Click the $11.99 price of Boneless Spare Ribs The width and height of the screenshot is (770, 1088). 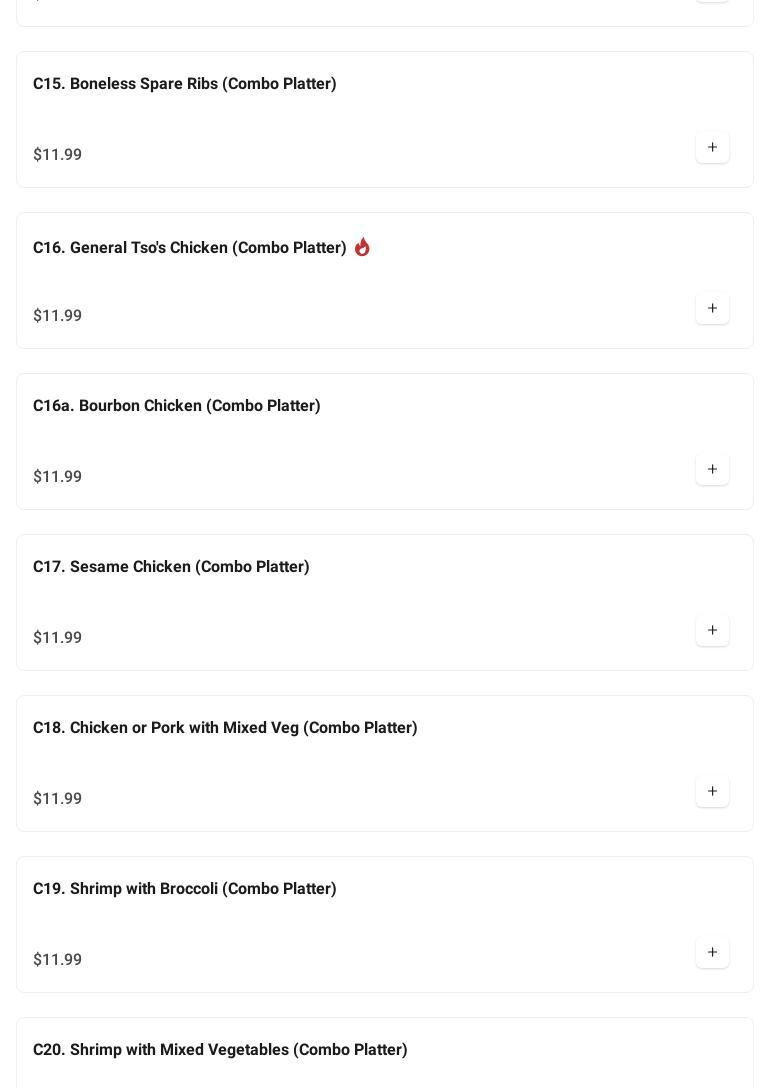[58, 155]
